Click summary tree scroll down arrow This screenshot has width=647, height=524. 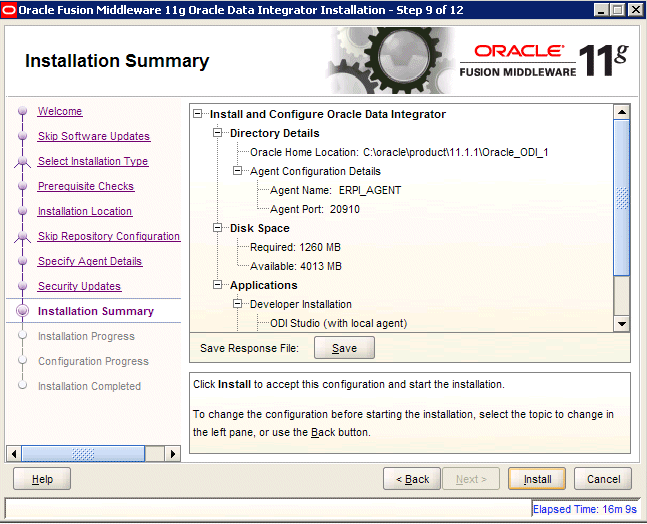tap(621, 324)
